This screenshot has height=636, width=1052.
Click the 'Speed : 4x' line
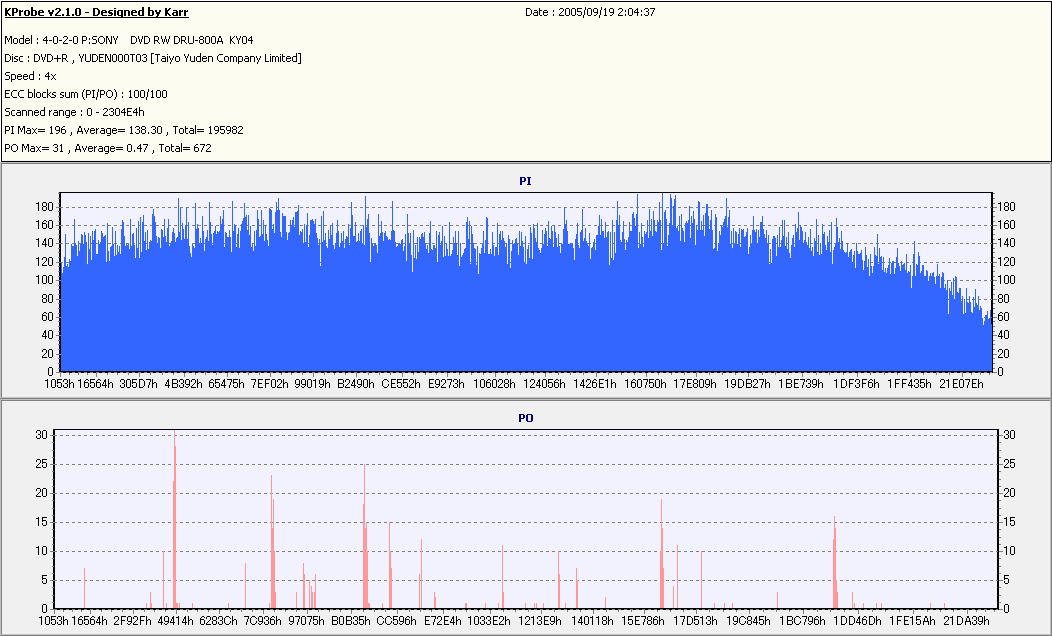(30, 76)
